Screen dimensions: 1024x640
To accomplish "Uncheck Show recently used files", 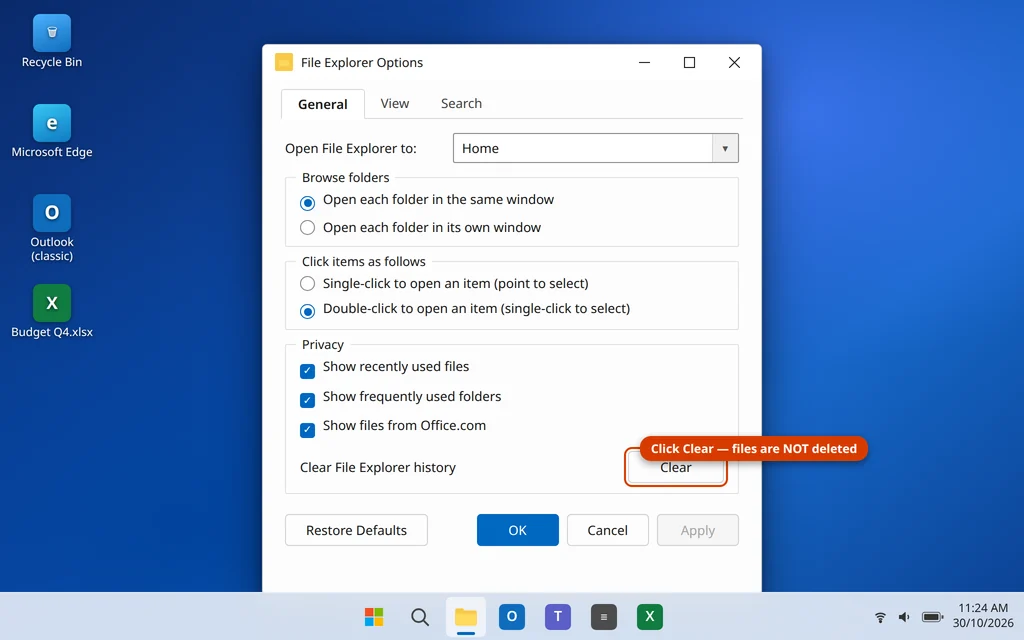I will click(308, 371).
